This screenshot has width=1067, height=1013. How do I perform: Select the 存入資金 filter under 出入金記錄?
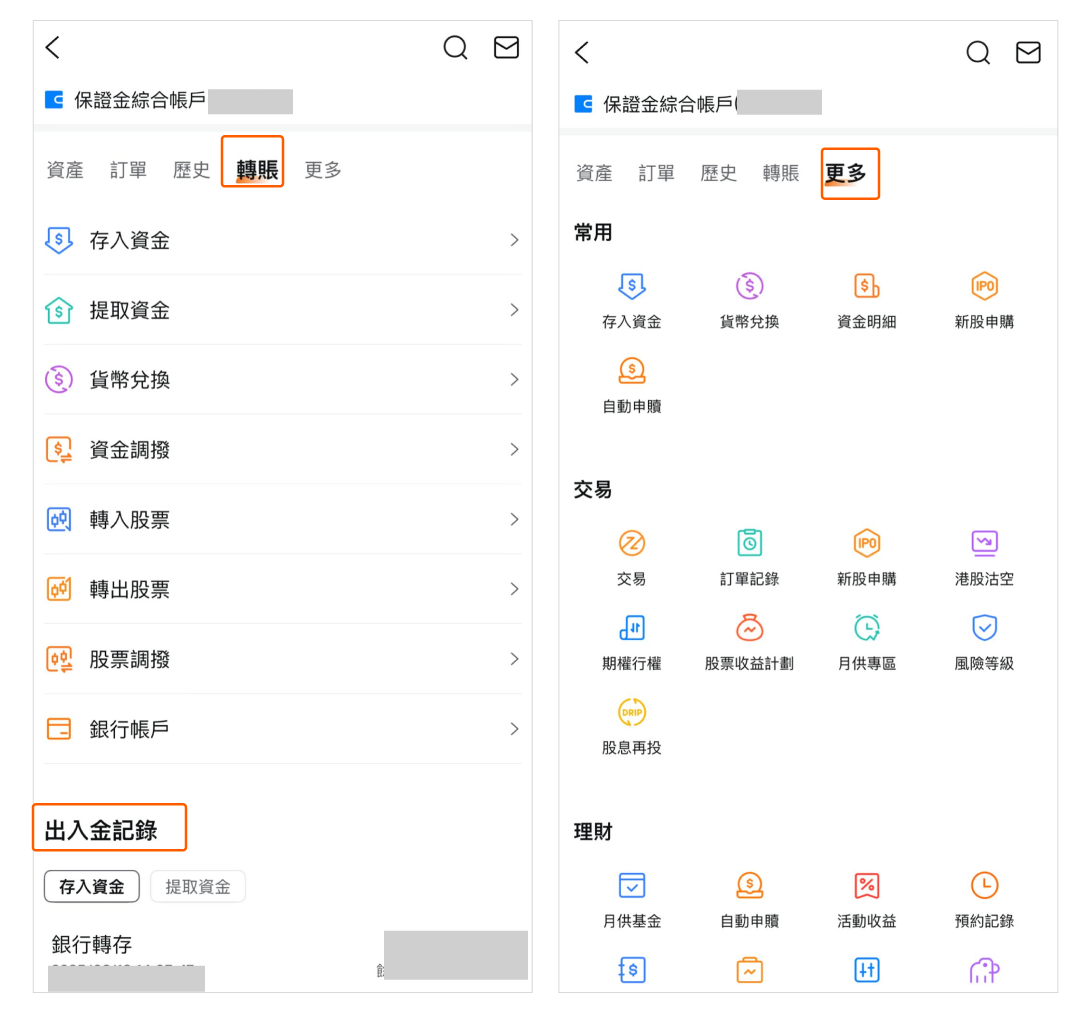click(x=92, y=887)
